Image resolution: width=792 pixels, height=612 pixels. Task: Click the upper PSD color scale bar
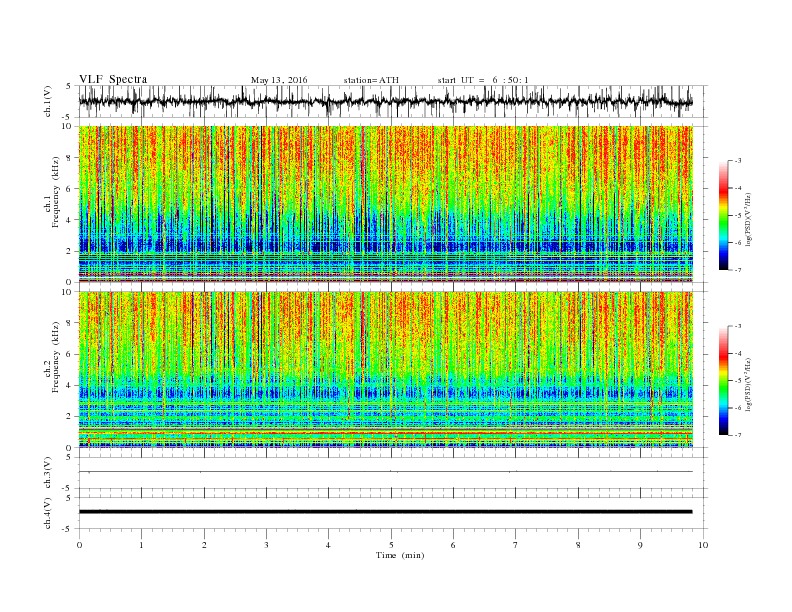click(723, 215)
